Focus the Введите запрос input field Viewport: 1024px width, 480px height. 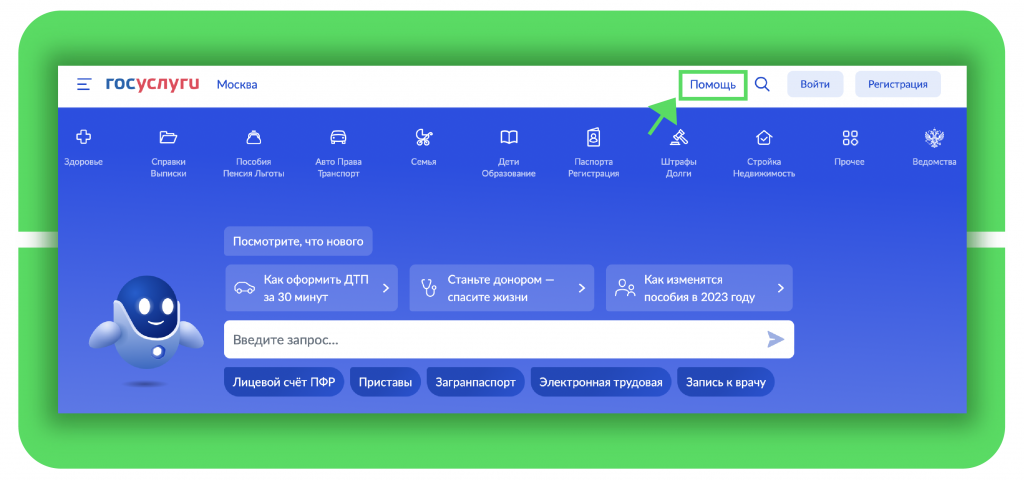click(509, 340)
